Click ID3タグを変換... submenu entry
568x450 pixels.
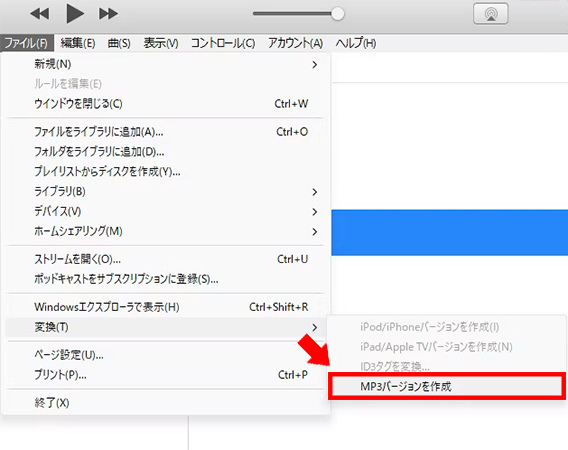(446, 367)
